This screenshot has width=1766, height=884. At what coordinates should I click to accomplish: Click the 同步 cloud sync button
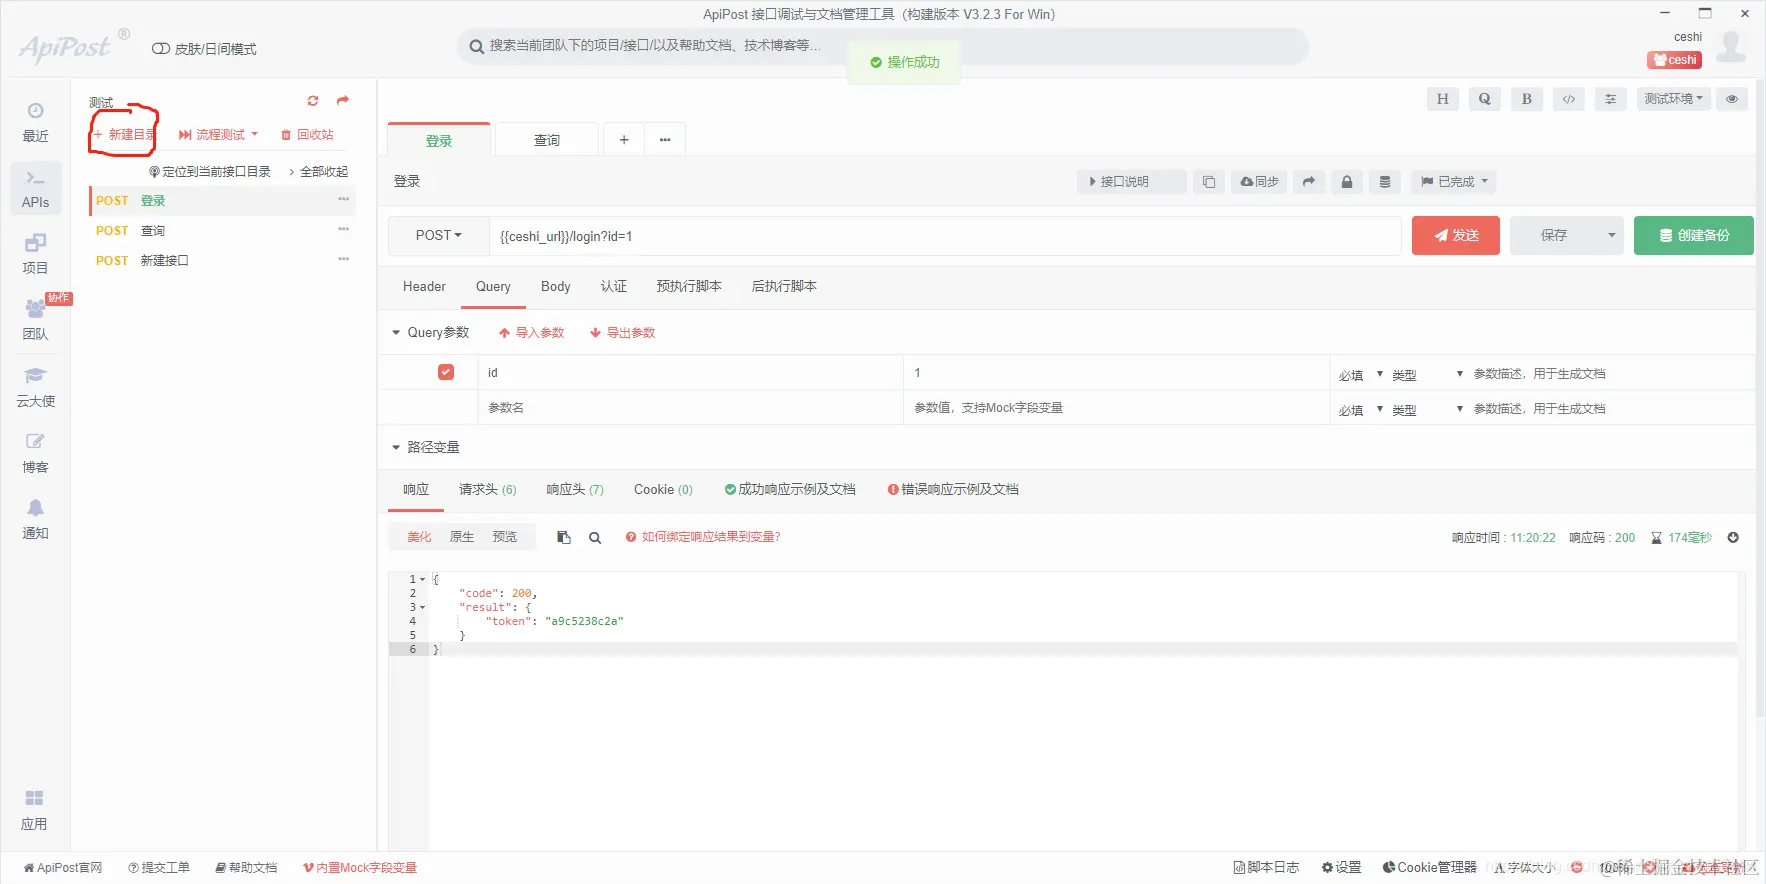pos(1259,182)
